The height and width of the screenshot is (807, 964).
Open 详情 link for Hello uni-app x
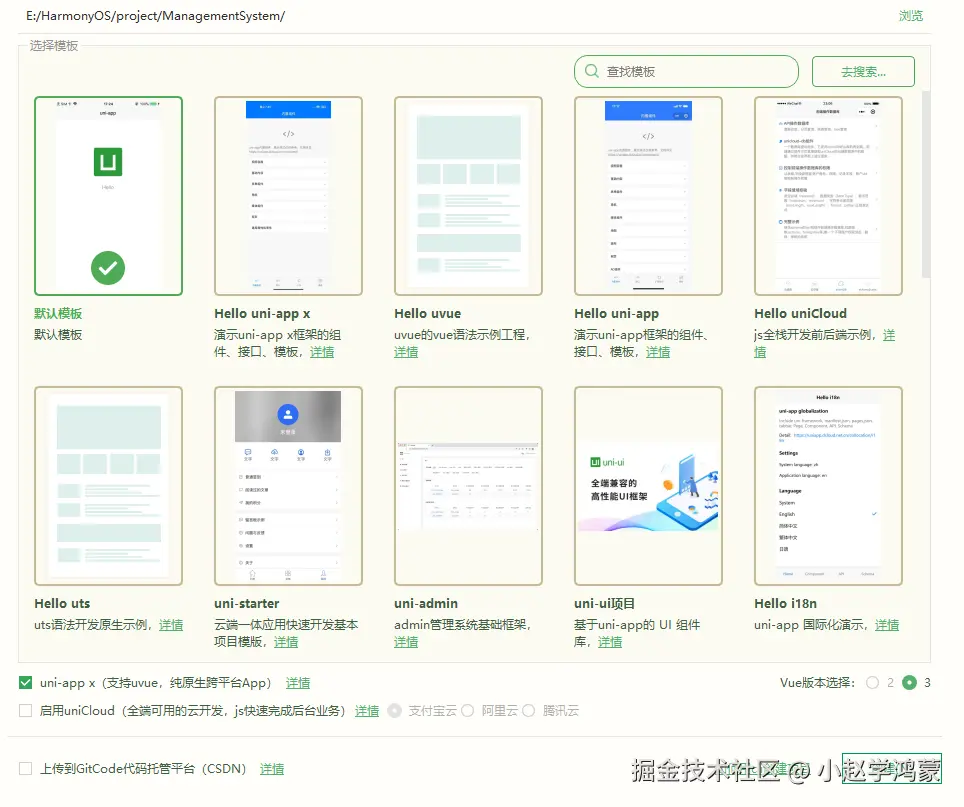(322, 352)
